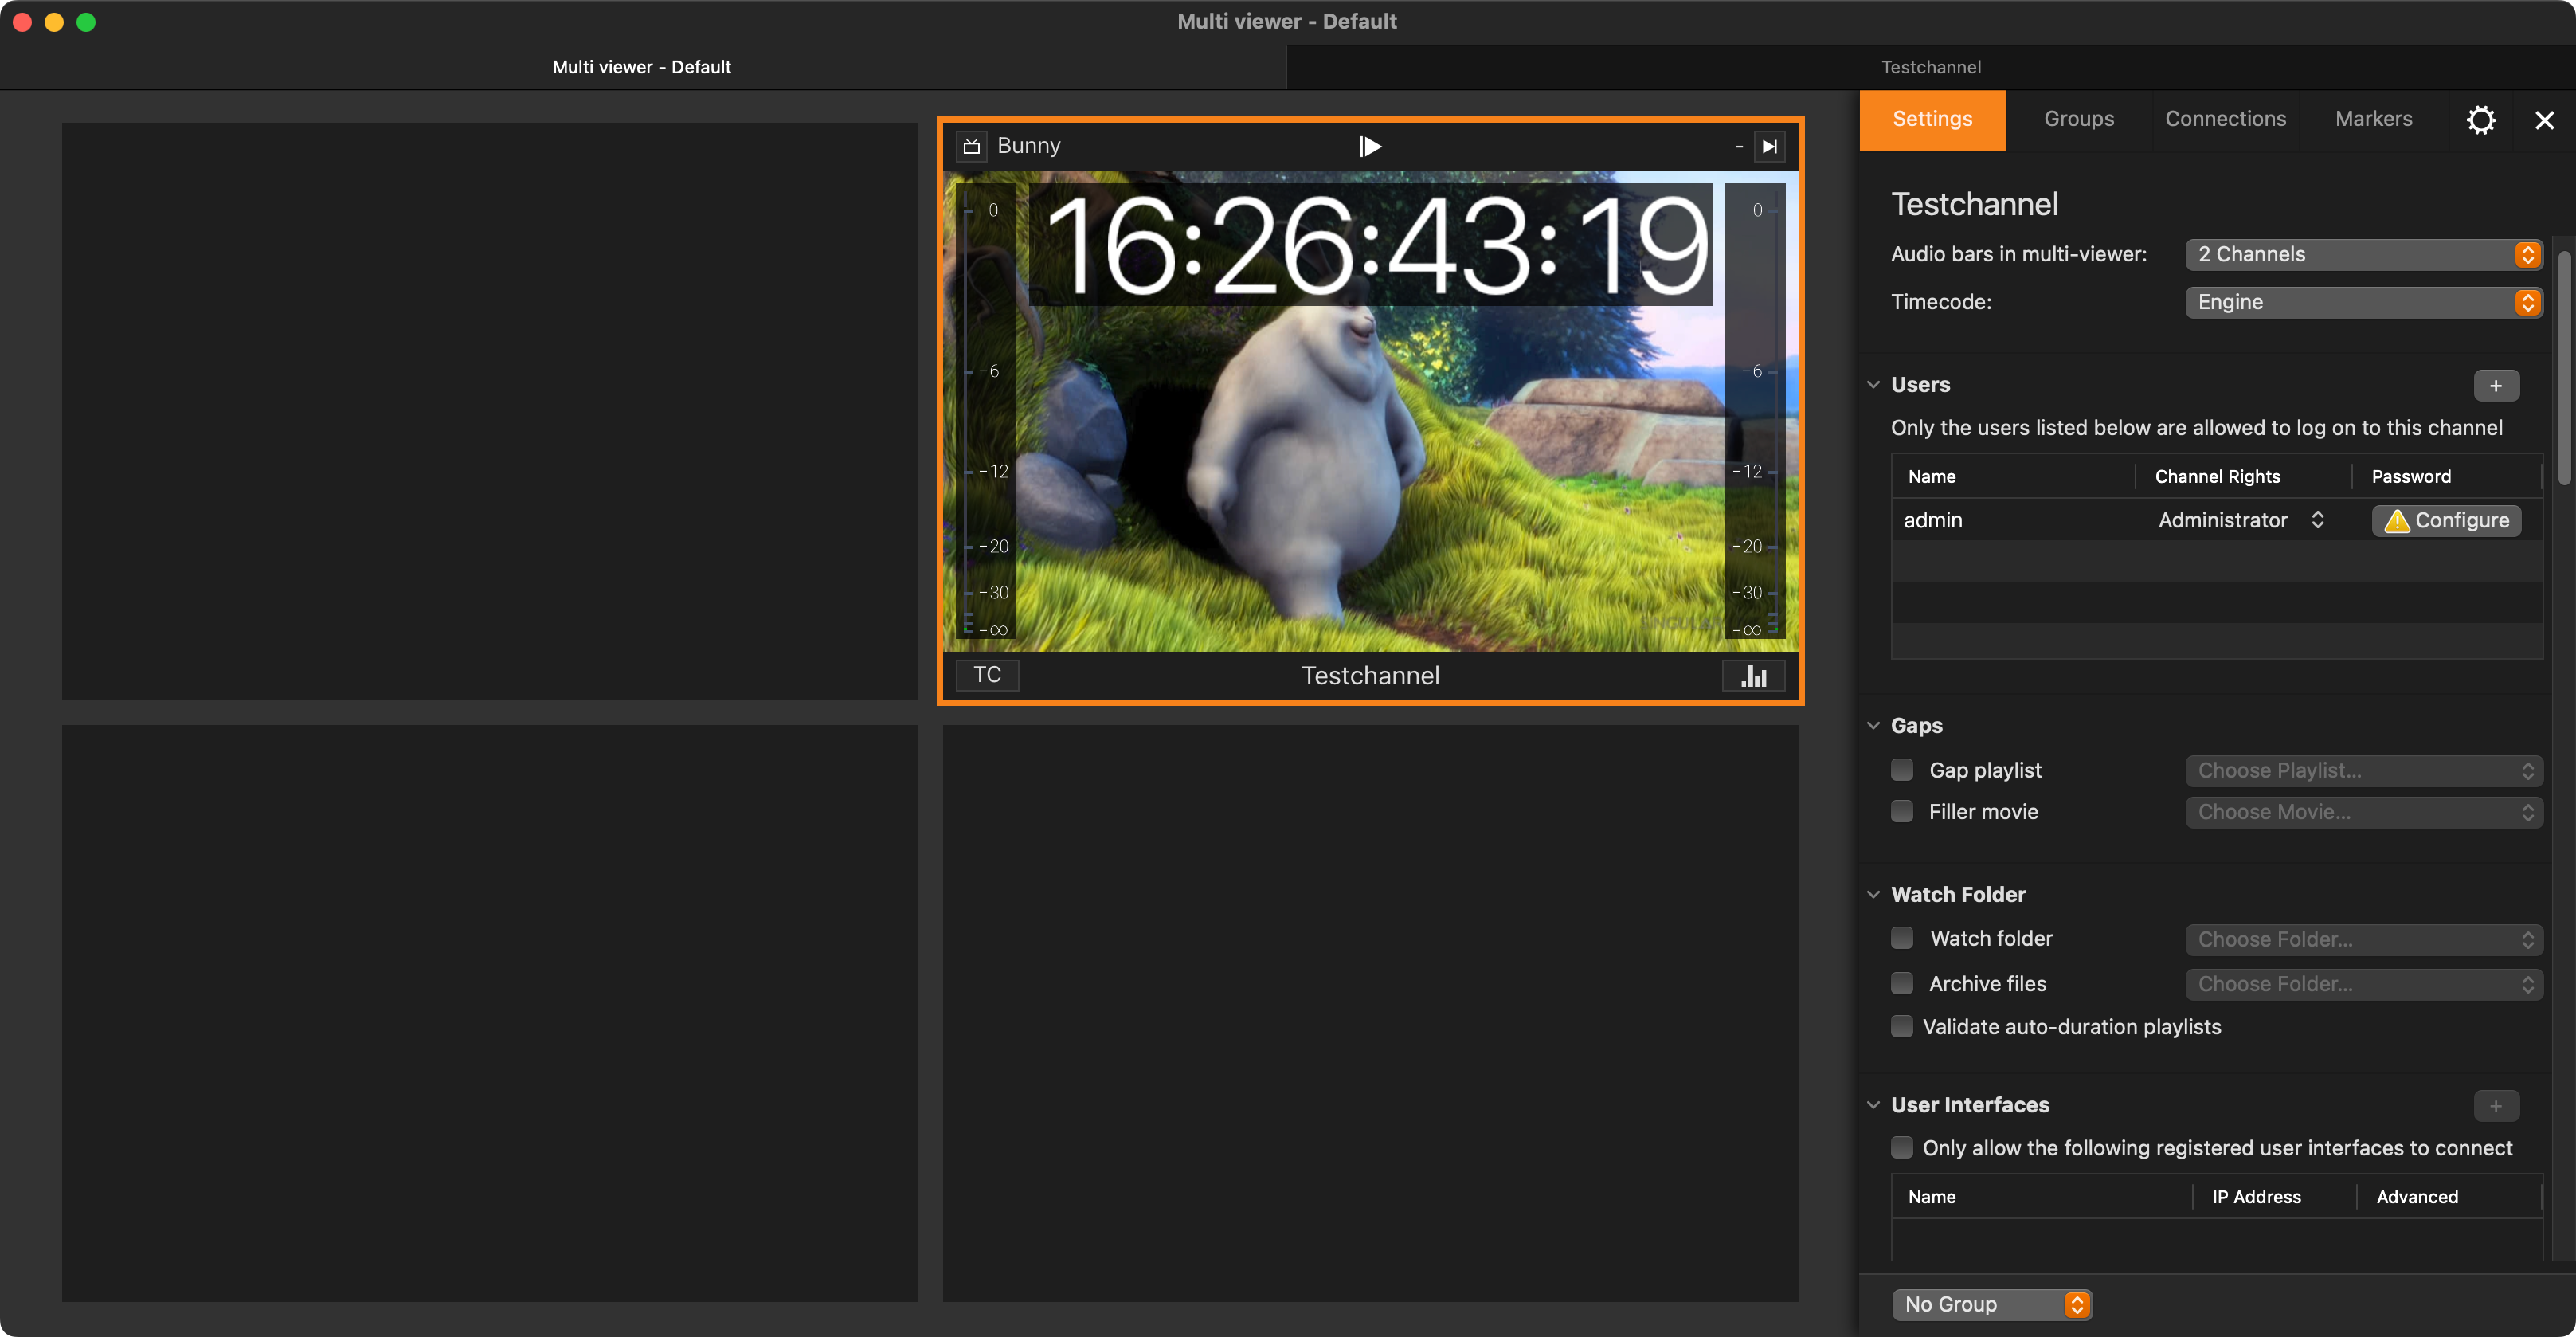Open the No Group dropdown
Image resolution: width=2576 pixels, height=1337 pixels.
(1991, 1304)
